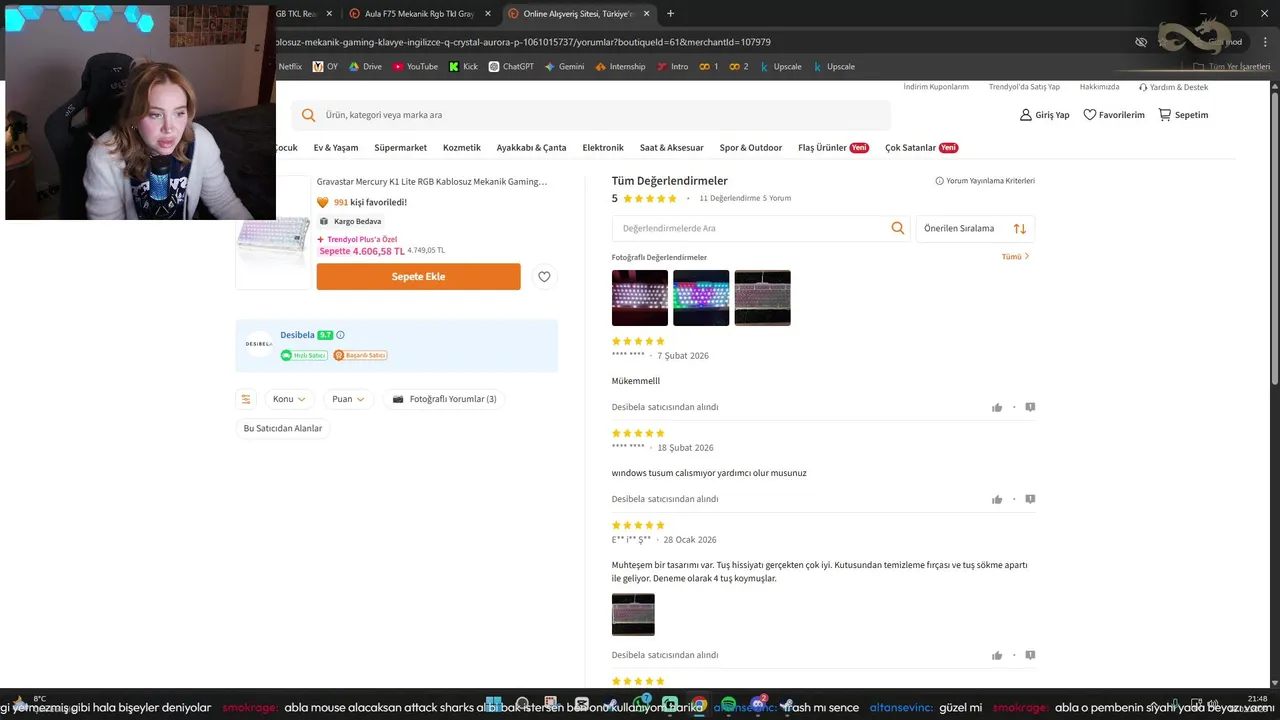Open first purple keyboard review photo
Image resolution: width=1280 pixels, height=720 pixels.
640,298
